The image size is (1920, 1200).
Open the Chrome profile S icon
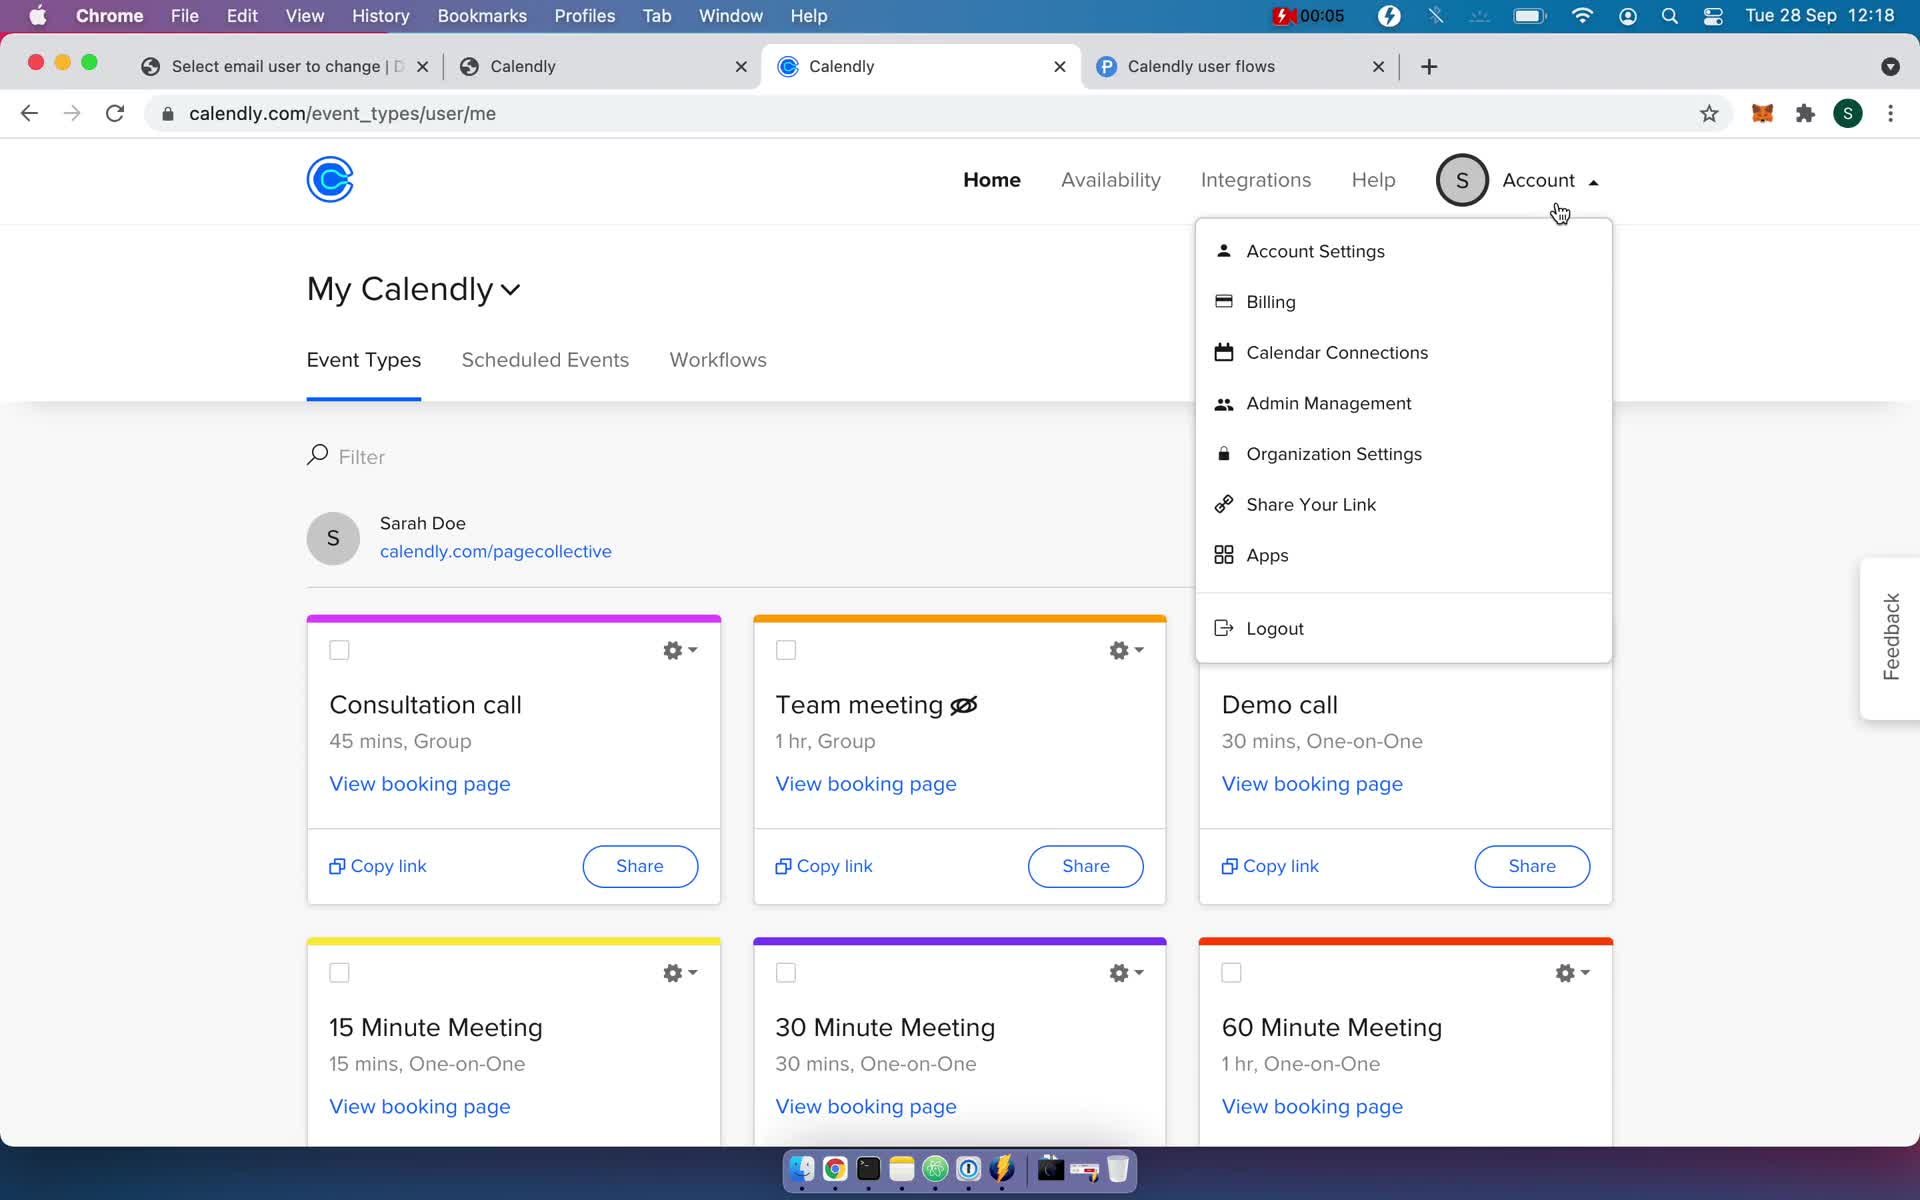click(1848, 114)
